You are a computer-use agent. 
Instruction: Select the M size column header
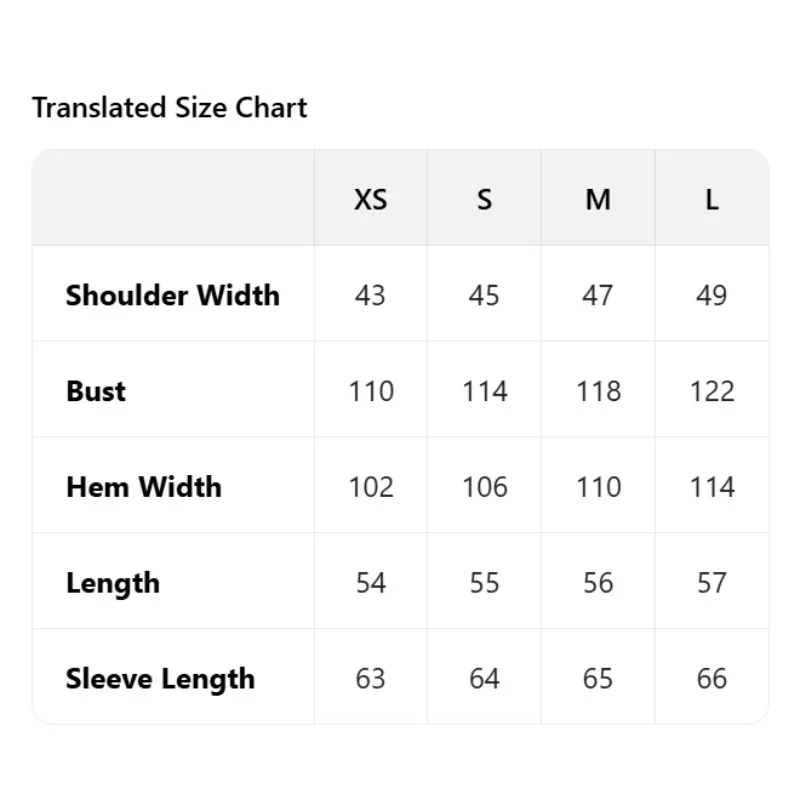pyautogui.click(x=598, y=199)
